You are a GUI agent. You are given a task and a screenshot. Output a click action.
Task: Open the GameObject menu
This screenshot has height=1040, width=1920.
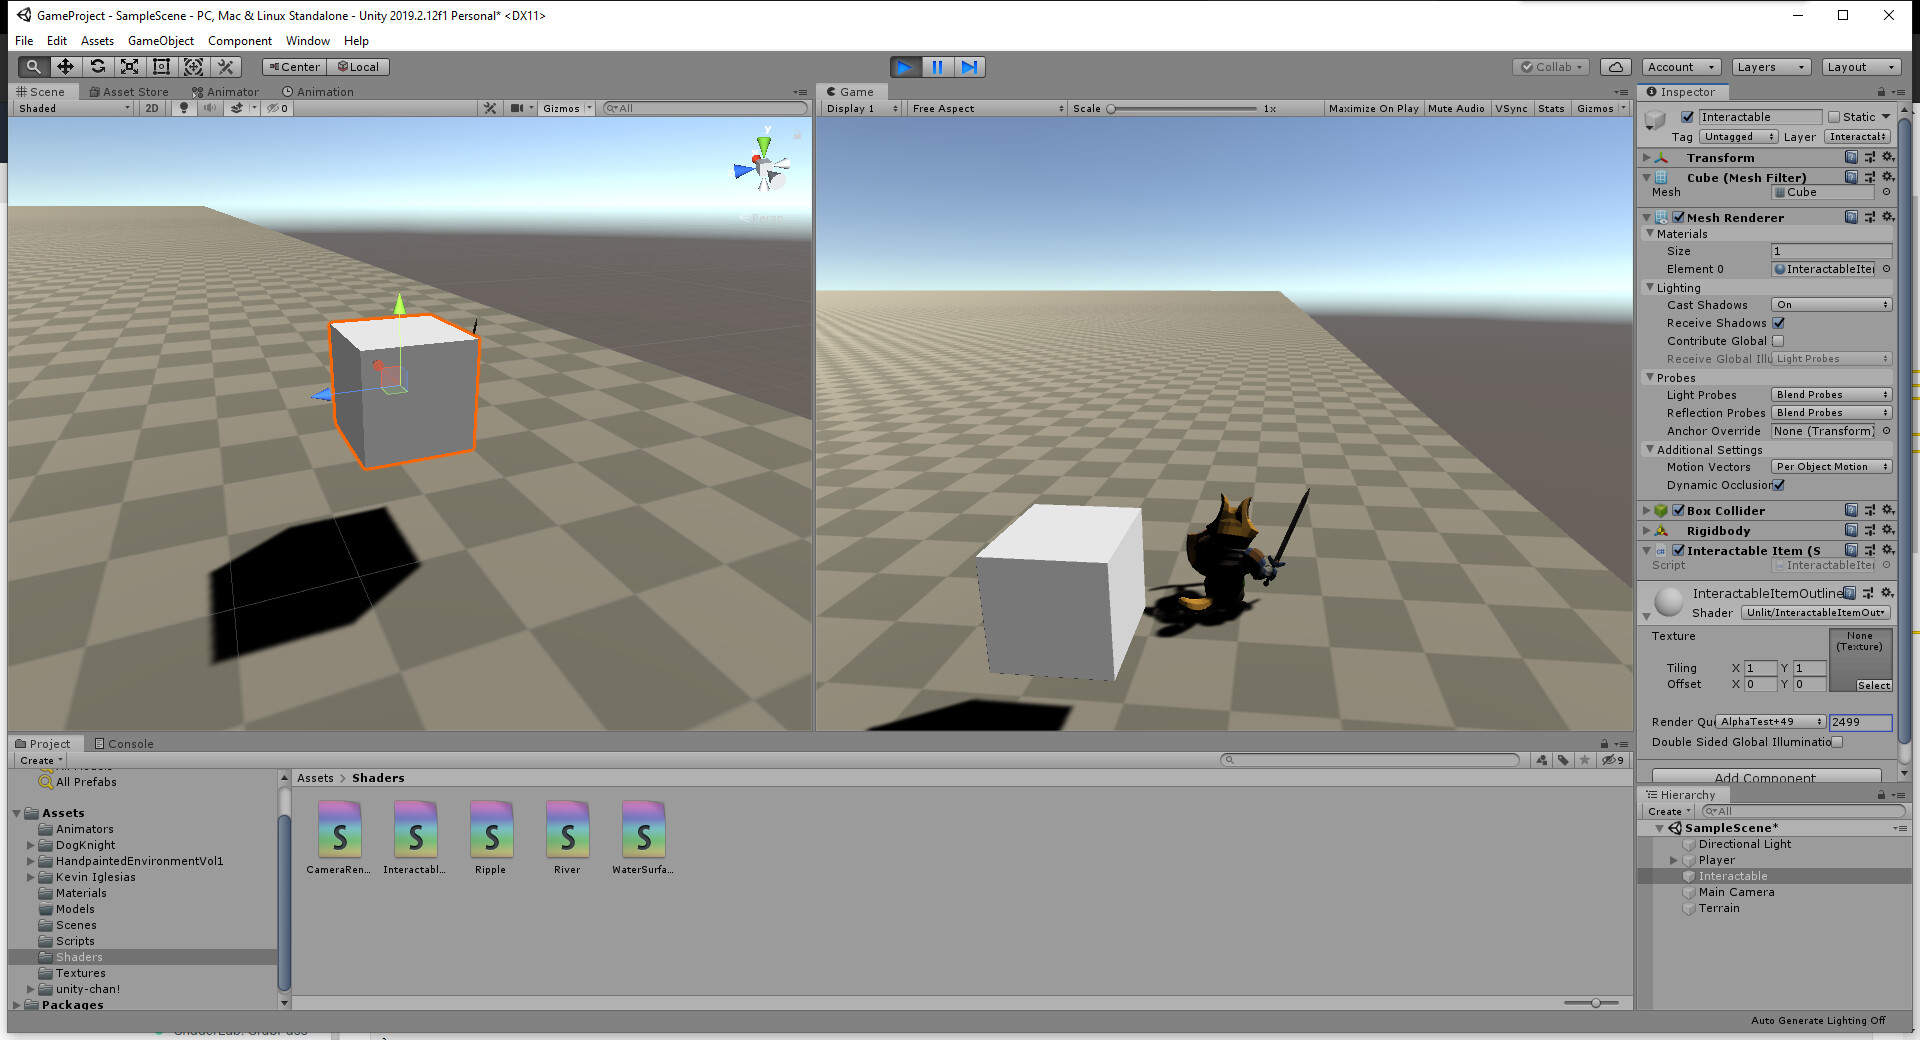pos(160,41)
